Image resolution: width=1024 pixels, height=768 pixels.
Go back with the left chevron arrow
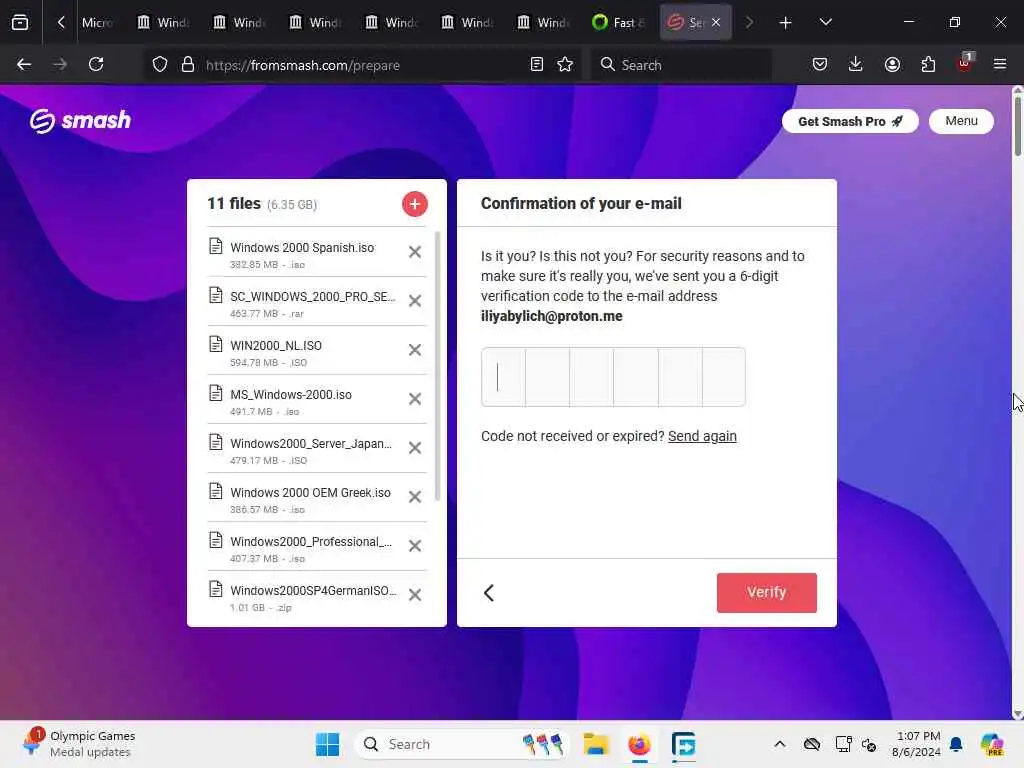click(x=489, y=592)
